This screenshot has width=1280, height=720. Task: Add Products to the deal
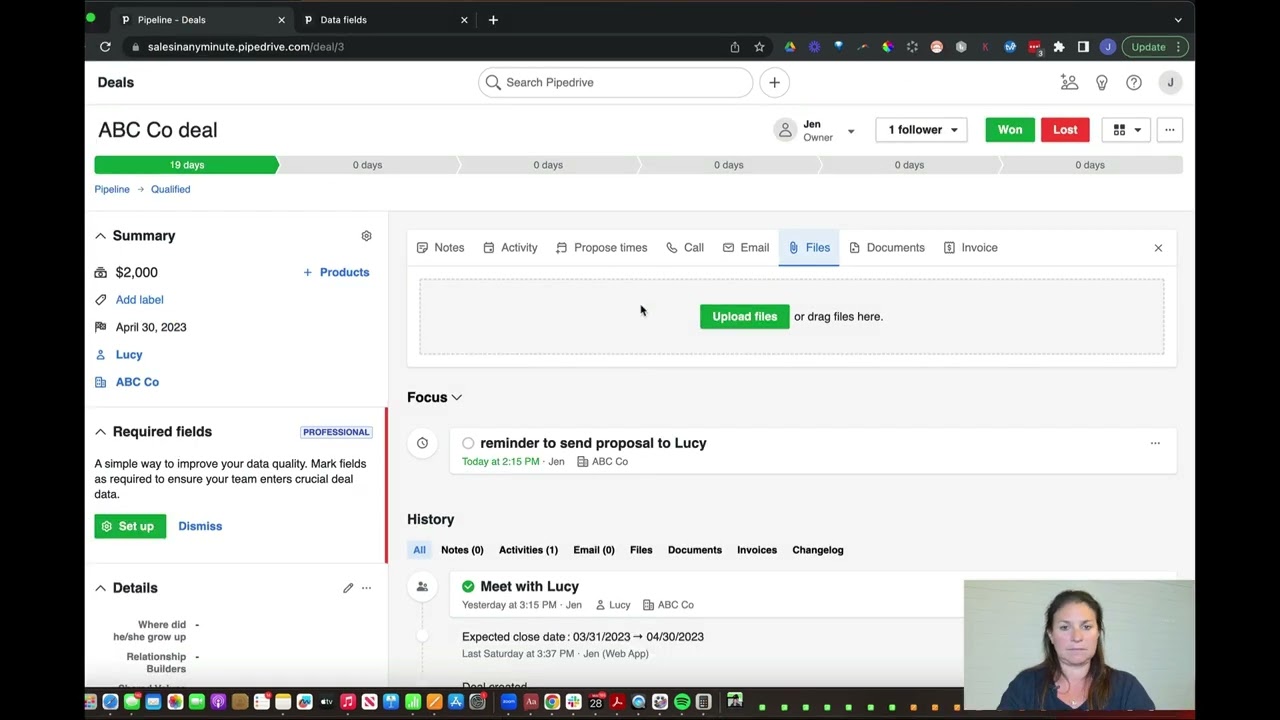[336, 272]
